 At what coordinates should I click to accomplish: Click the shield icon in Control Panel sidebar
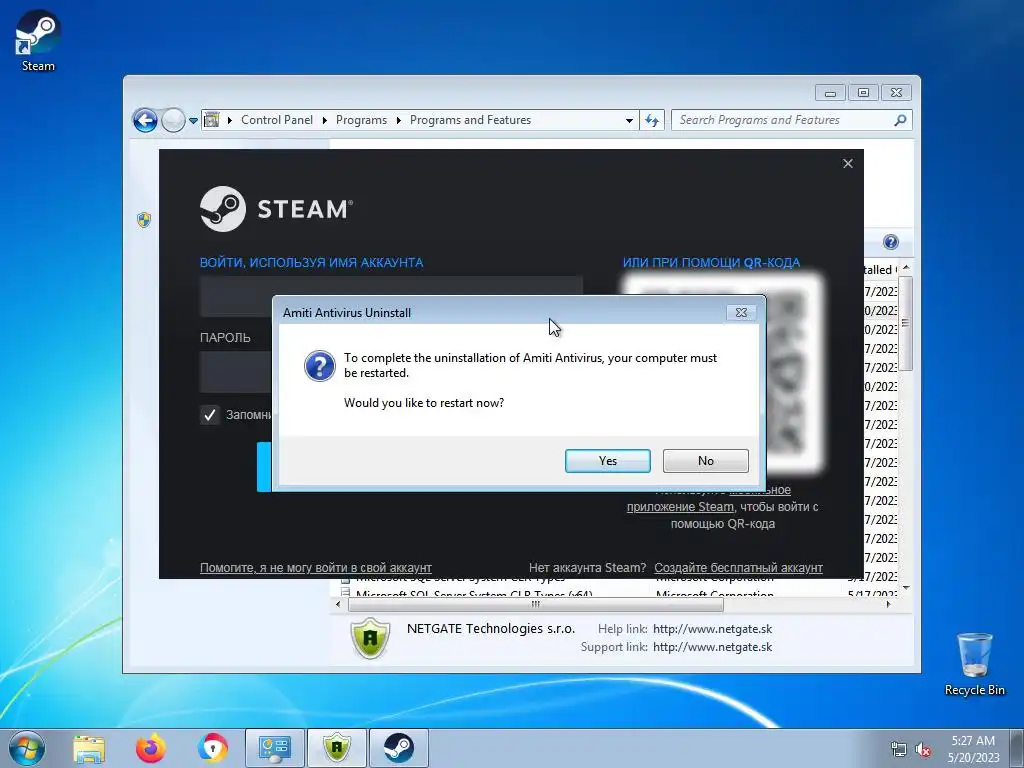coord(144,219)
